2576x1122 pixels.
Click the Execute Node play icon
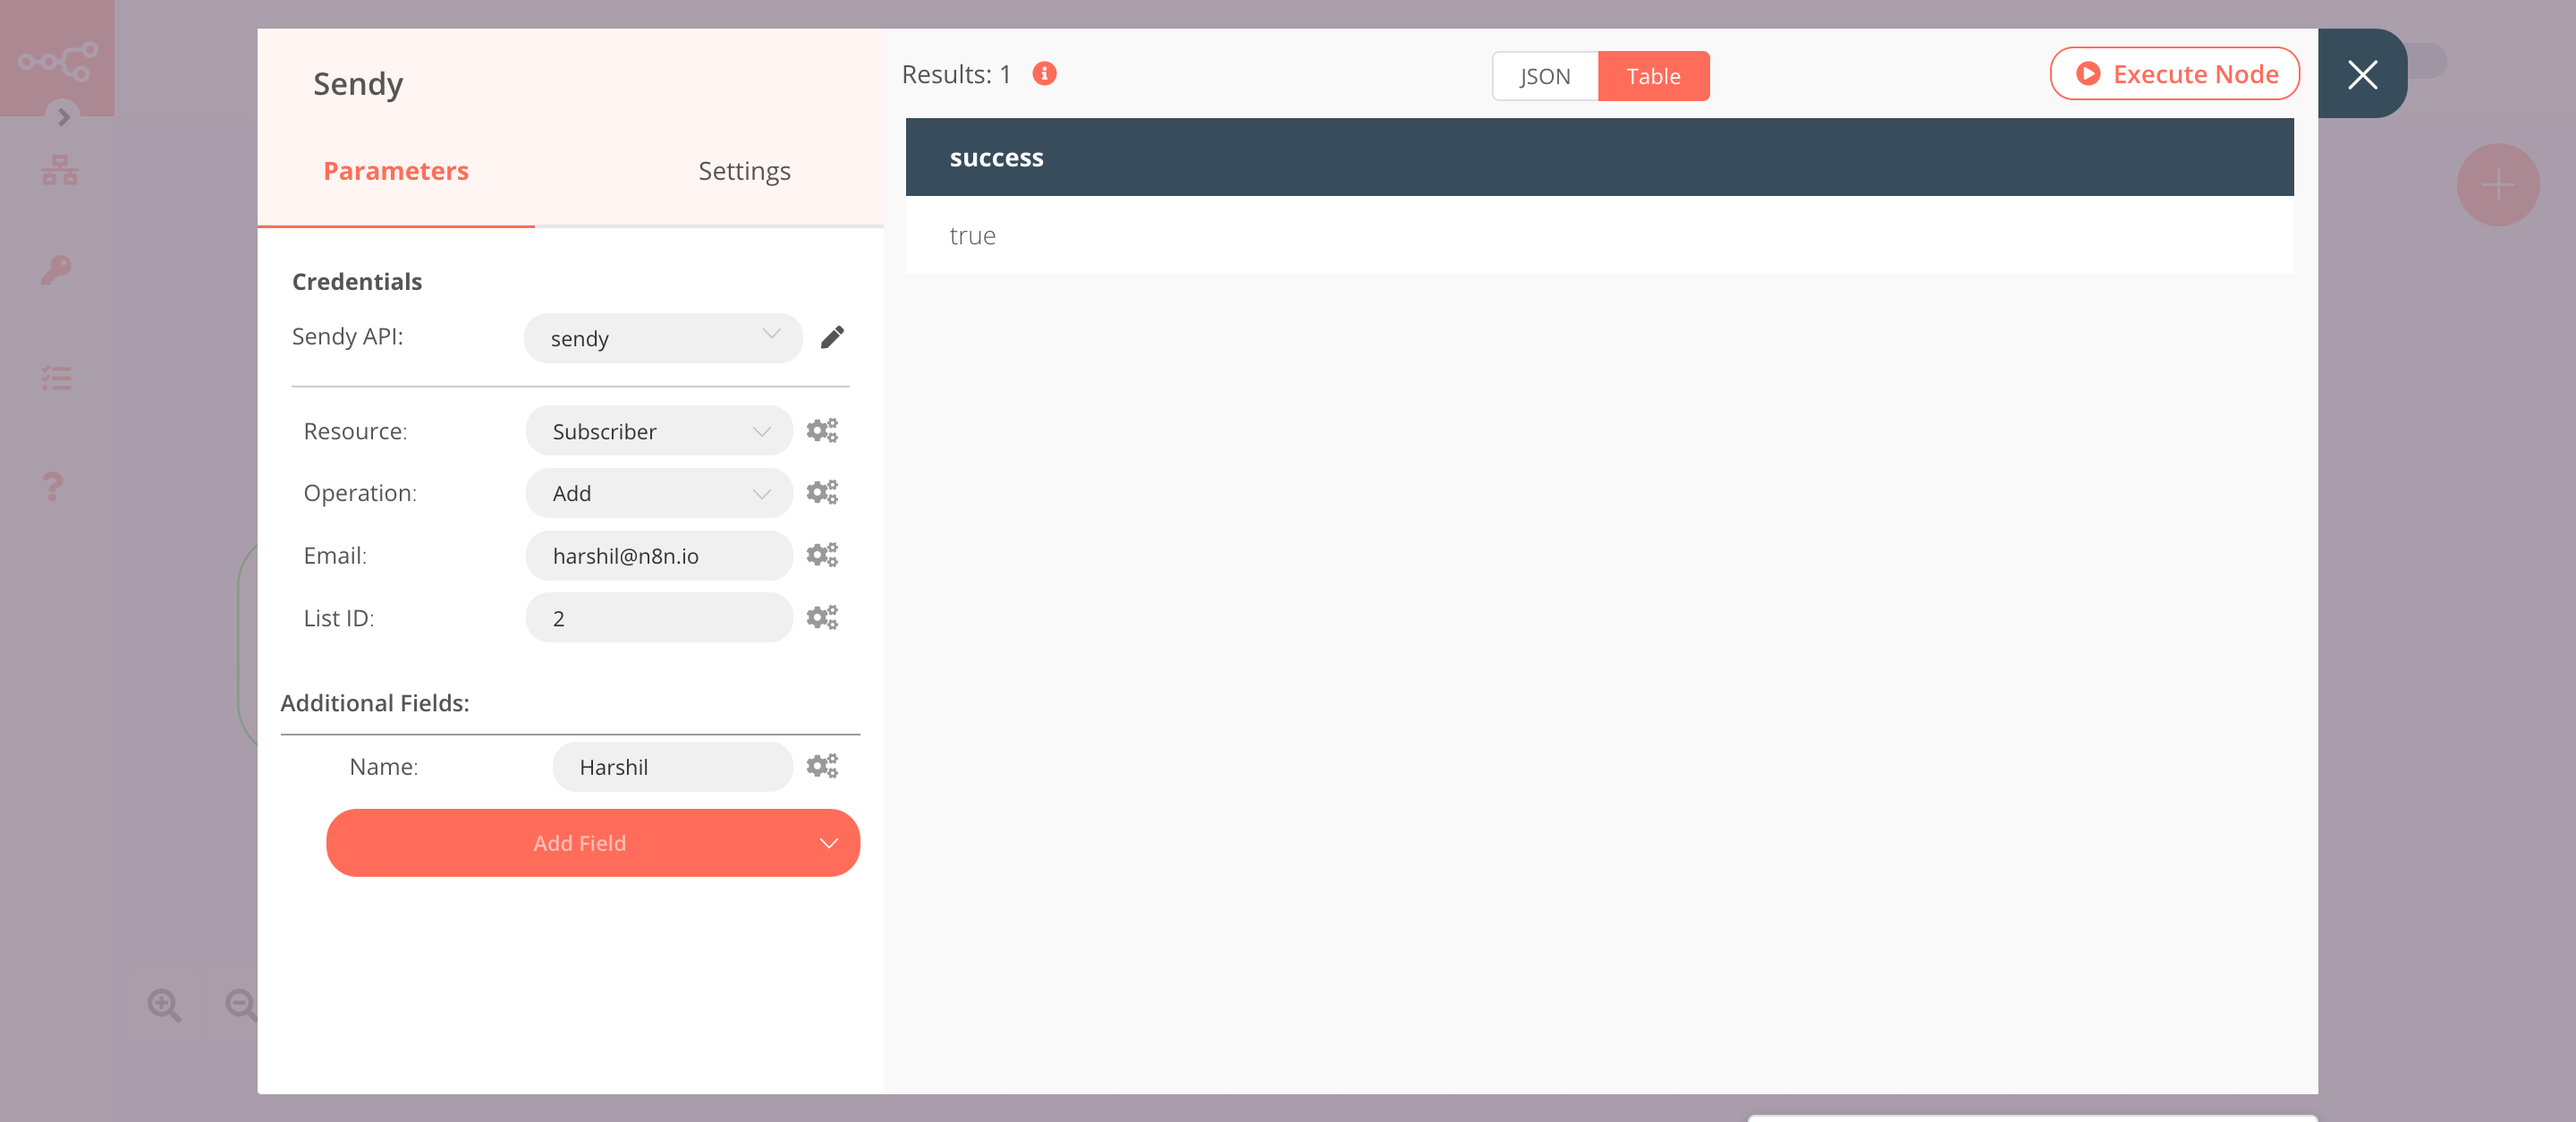2088,72
